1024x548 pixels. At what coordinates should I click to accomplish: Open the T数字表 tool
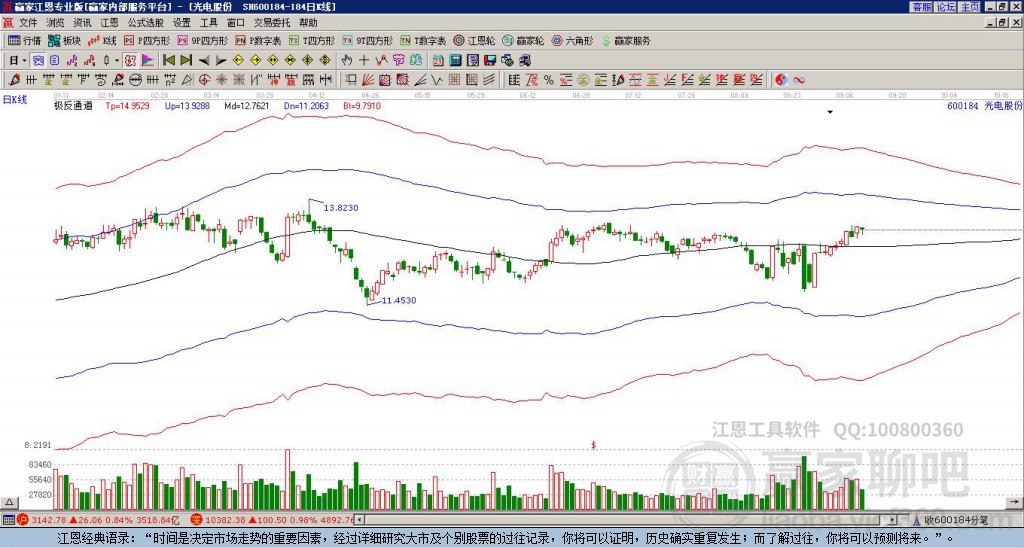point(423,40)
